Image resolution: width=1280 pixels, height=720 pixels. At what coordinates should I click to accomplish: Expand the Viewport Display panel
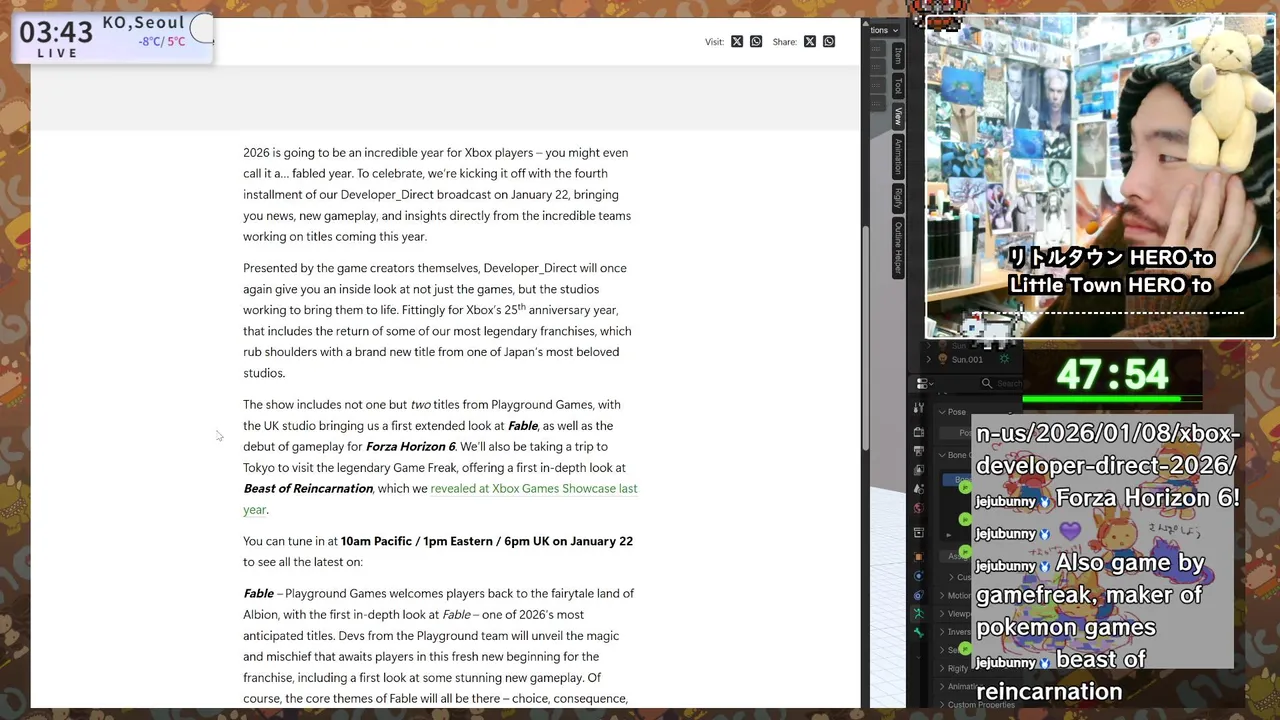941,614
